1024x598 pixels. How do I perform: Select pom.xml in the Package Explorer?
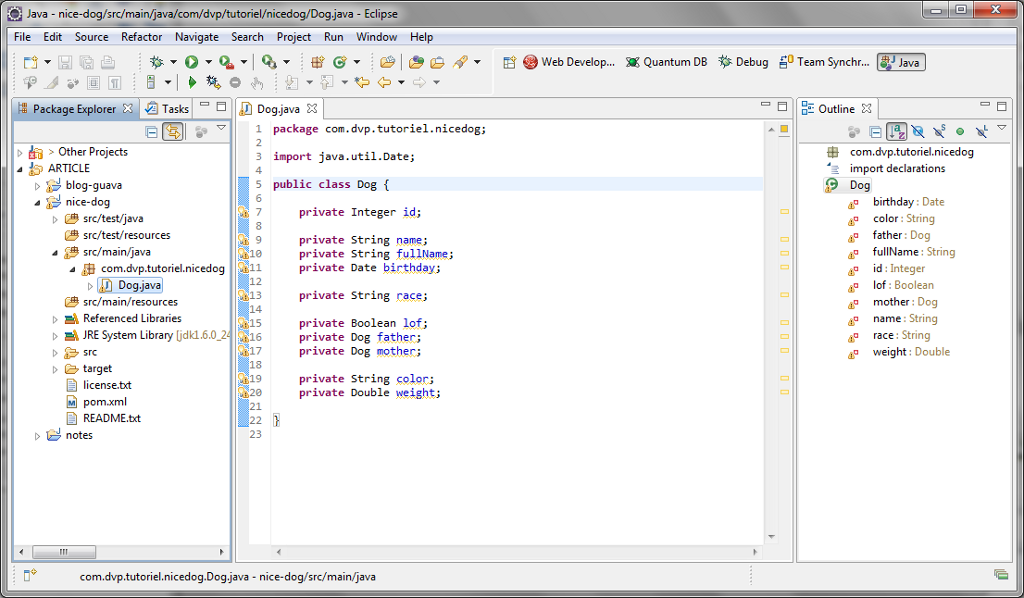[x=103, y=402]
